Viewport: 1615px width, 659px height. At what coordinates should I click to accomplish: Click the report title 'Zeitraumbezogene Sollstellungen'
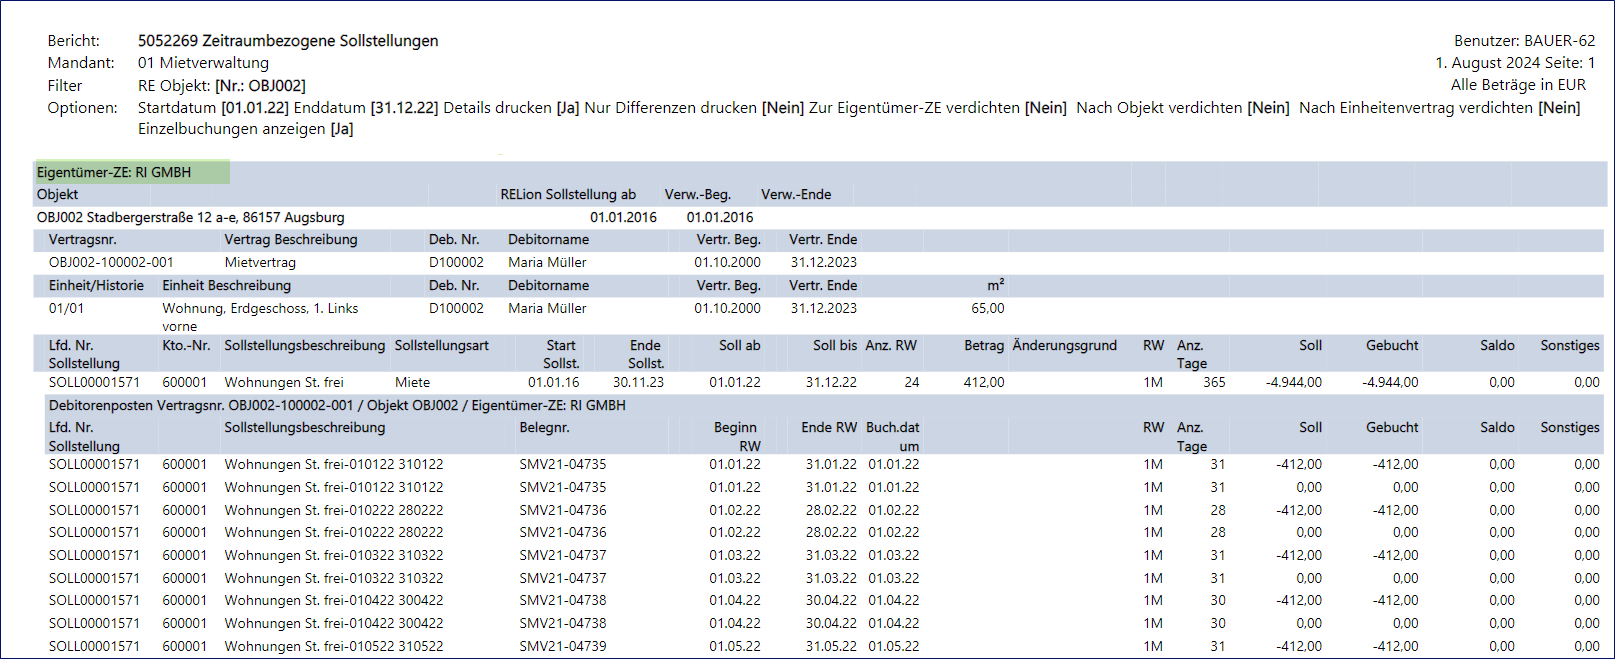tap(320, 41)
